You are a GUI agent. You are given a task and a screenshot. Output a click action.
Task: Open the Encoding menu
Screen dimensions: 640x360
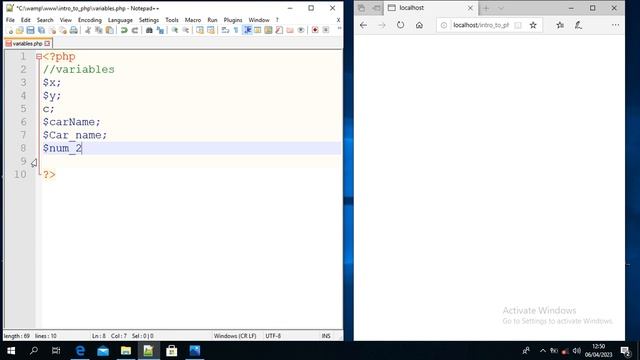[x=90, y=20]
